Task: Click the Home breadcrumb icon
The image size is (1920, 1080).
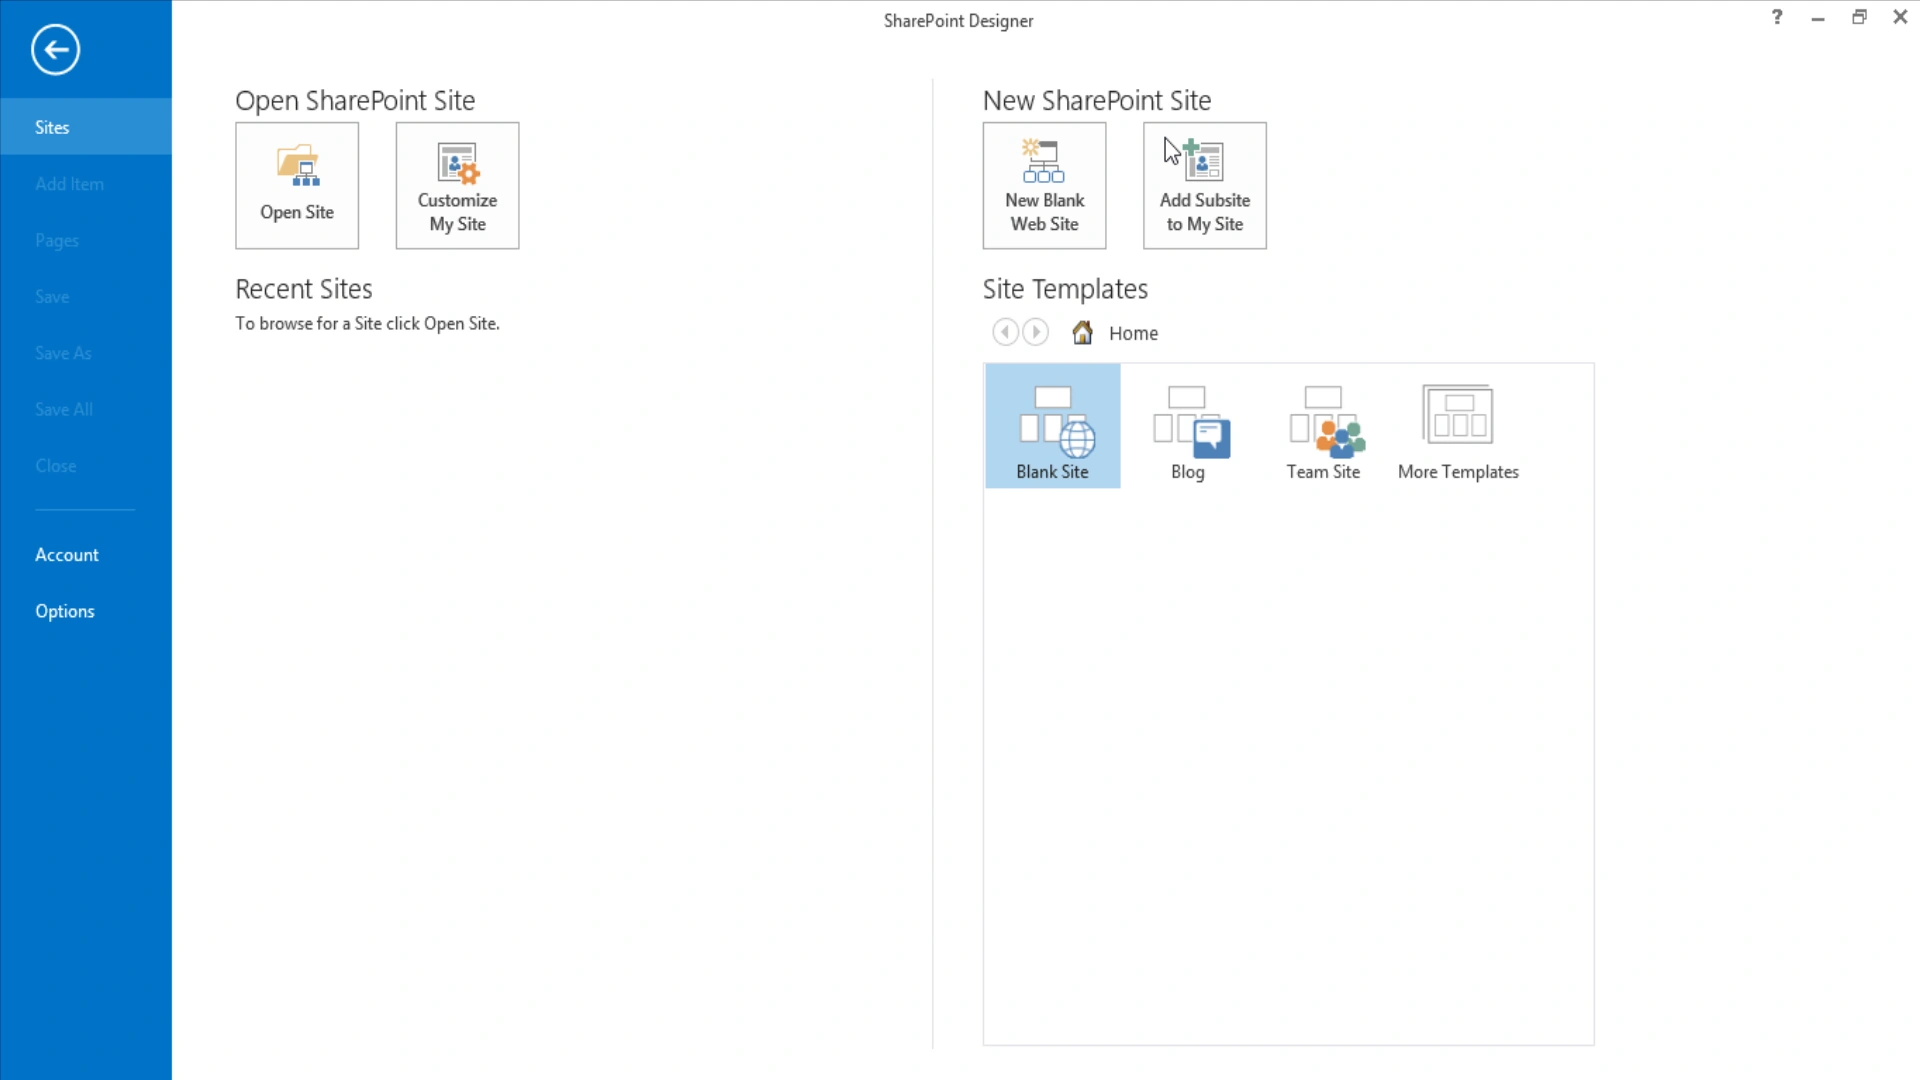Action: pyautogui.click(x=1081, y=332)
